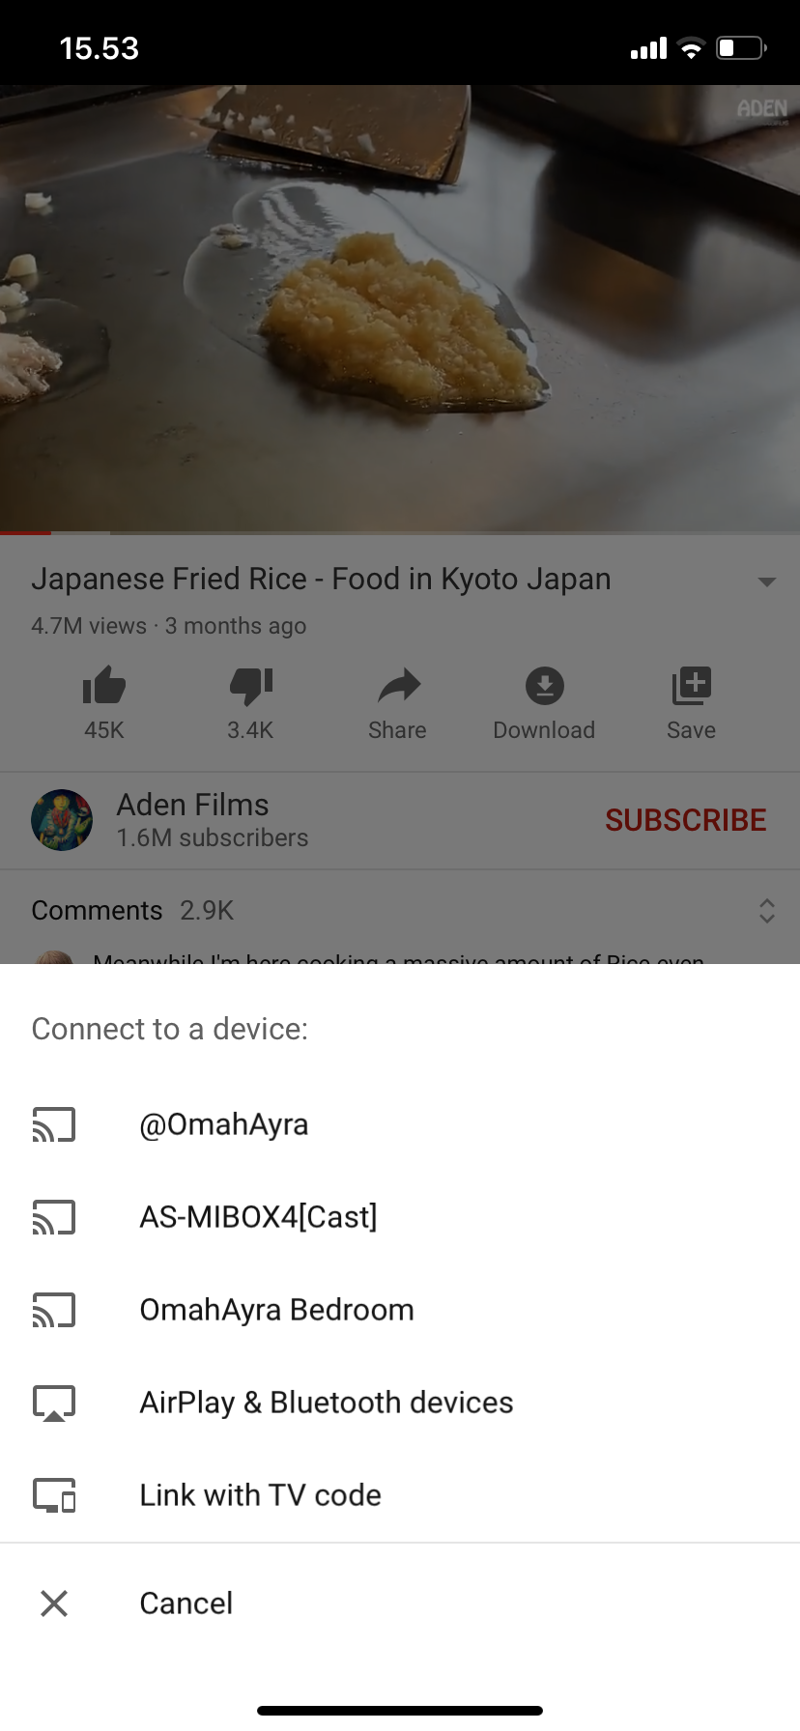Tap the Link with TV code icon

click(x=54, y=1496)
